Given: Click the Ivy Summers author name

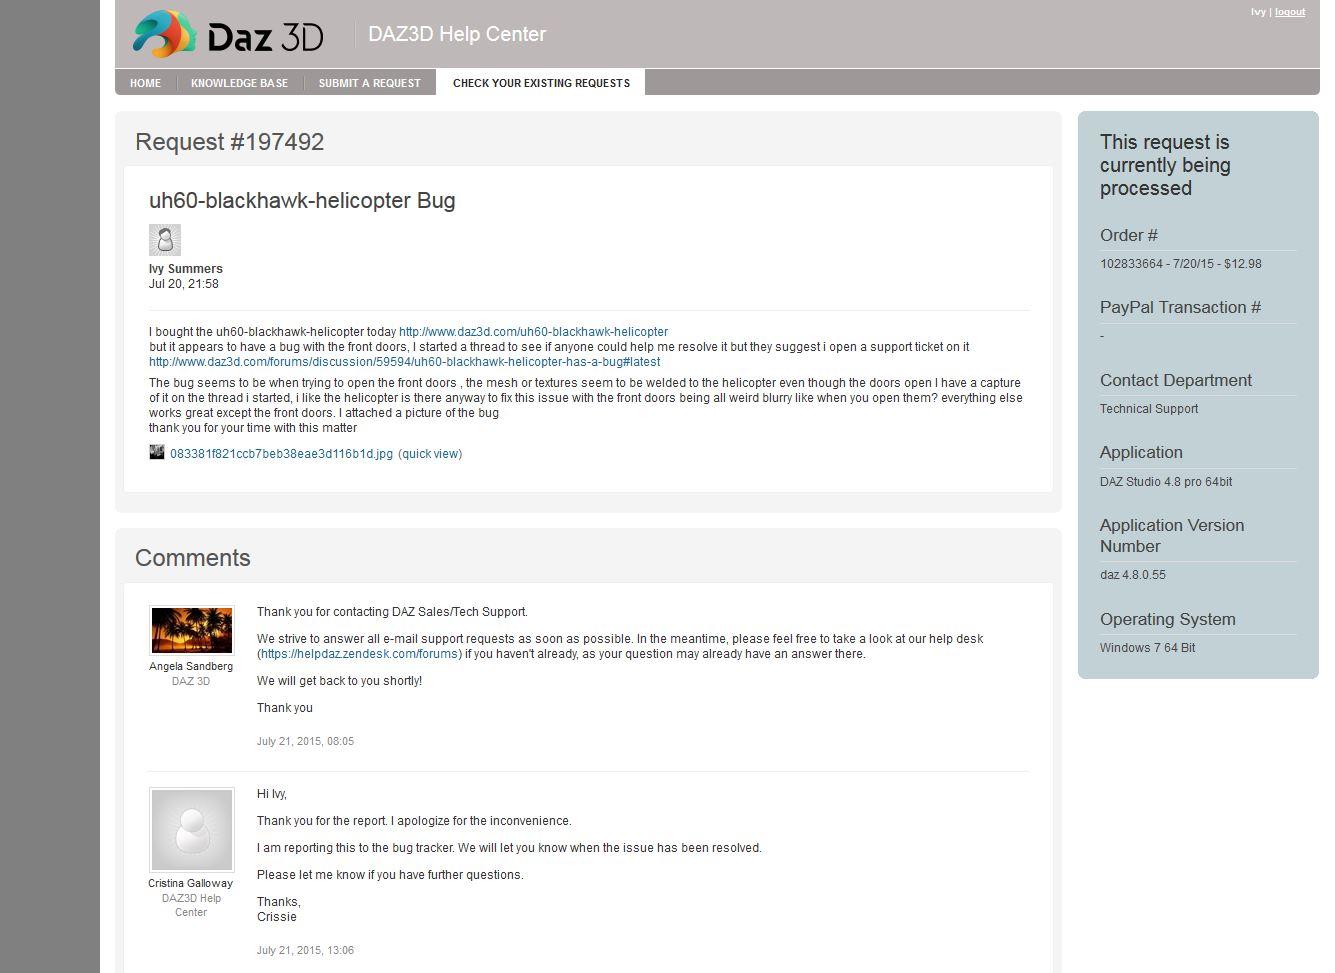Looking at the screenshot, I should coord(186,269).
